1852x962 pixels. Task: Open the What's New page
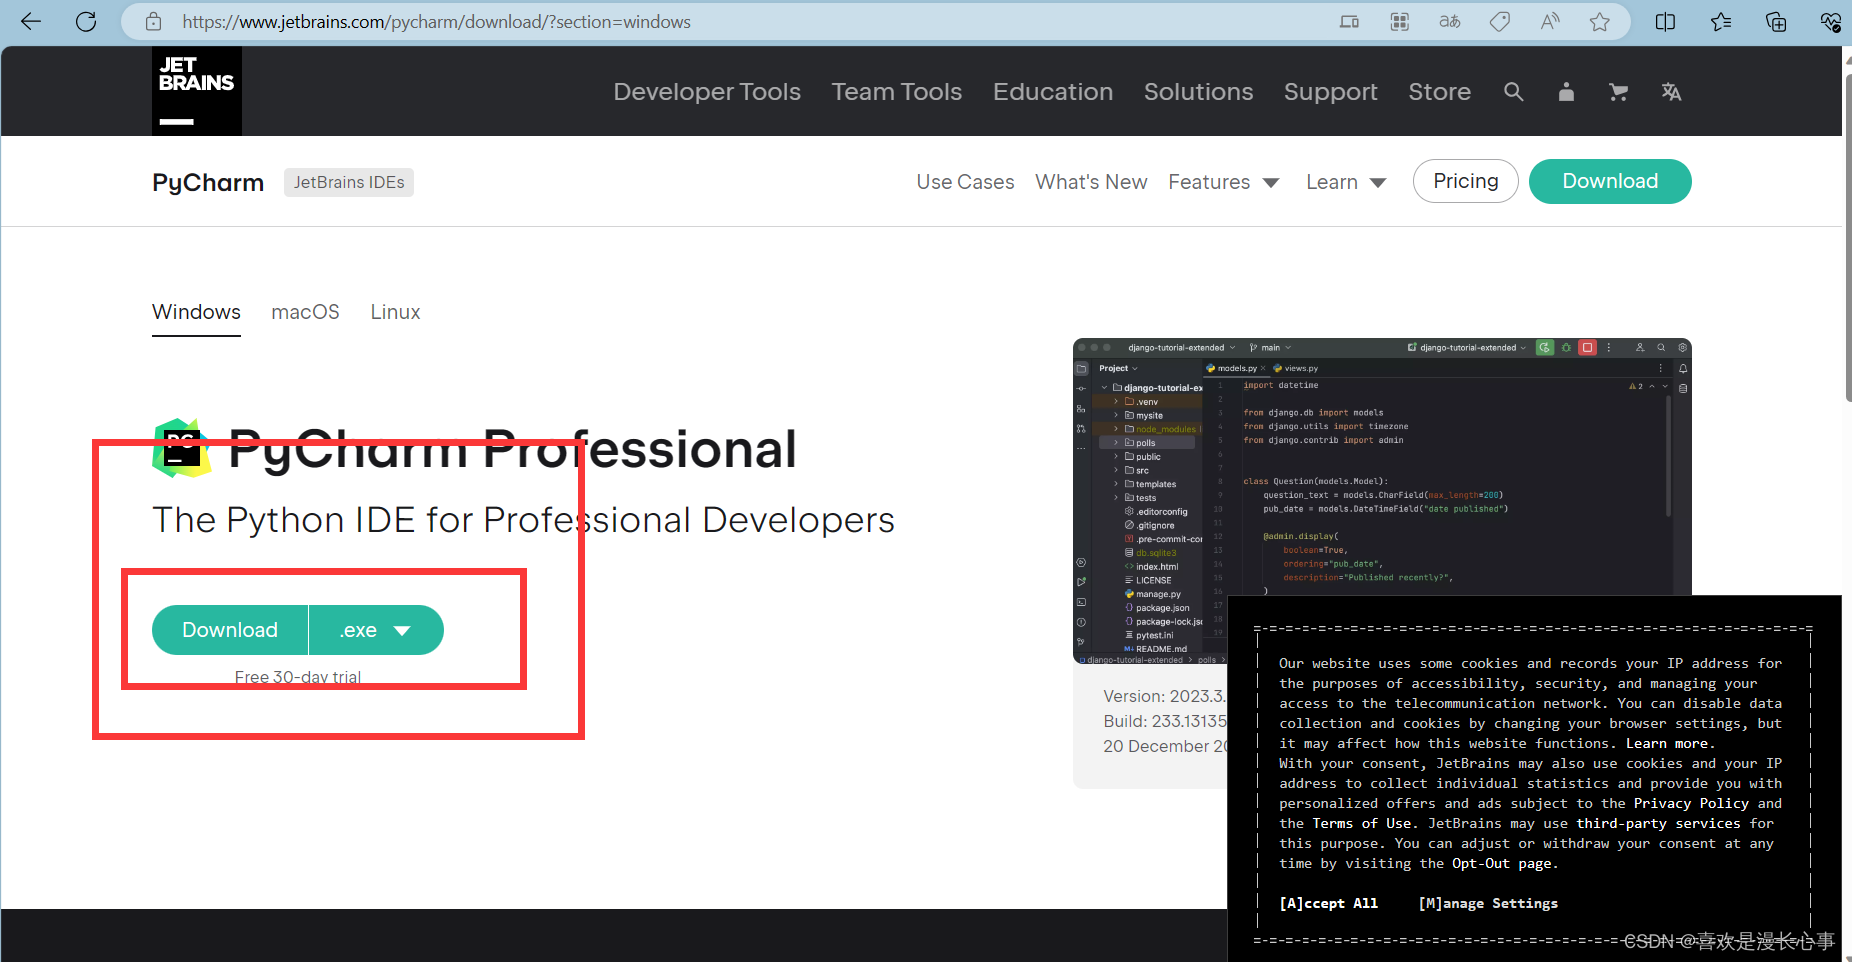click(x=1091, y=182)
